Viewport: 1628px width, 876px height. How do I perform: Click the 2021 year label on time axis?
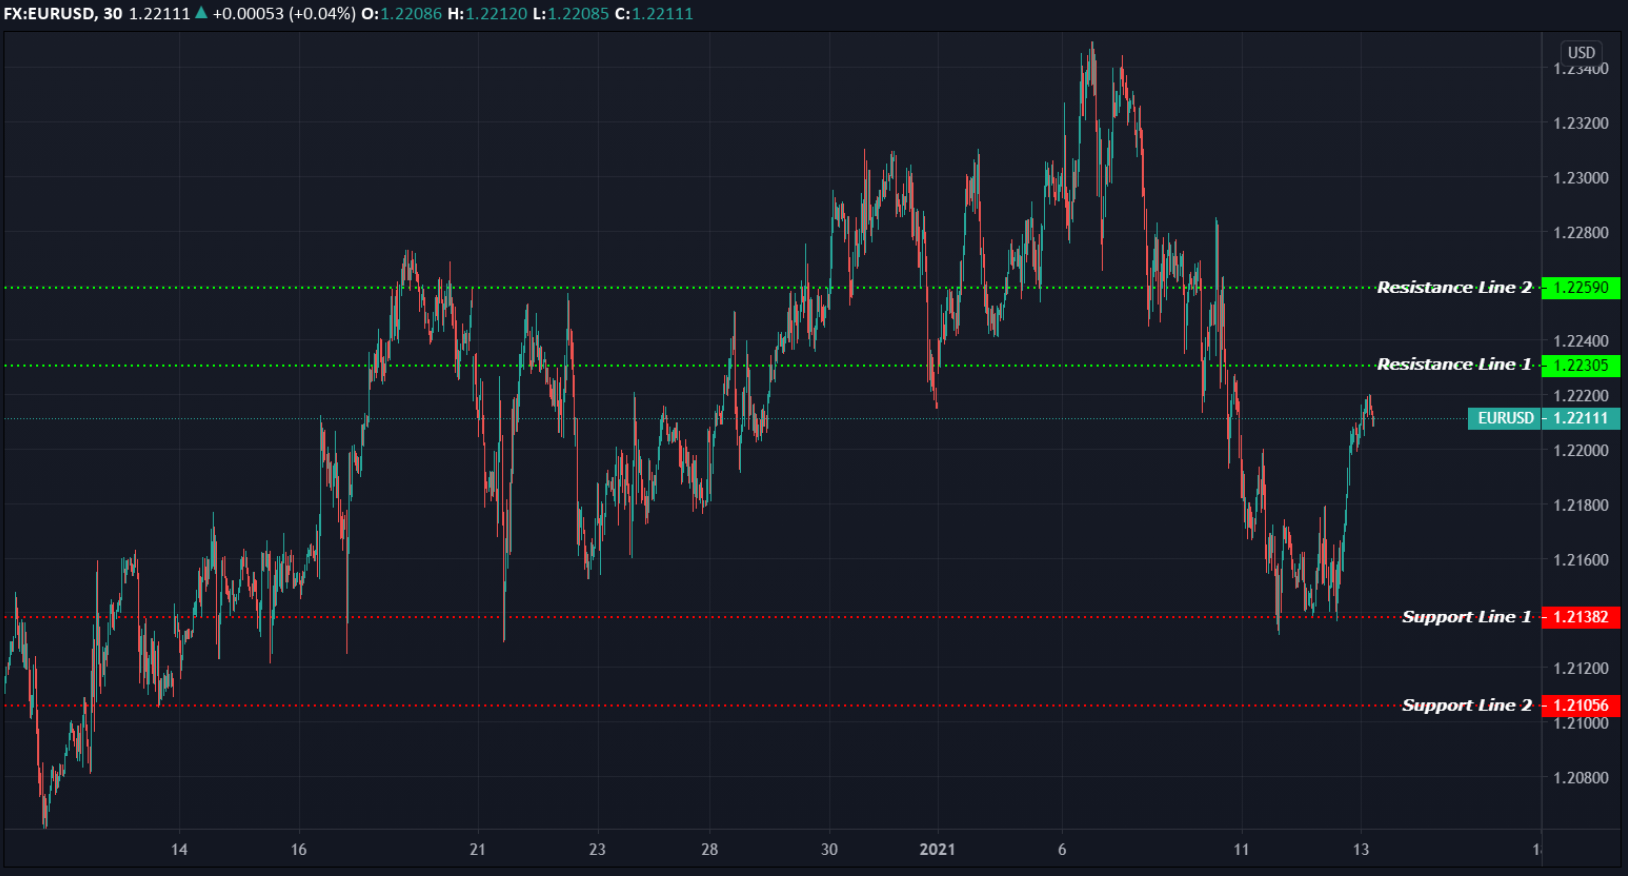pyautogui.click(x=937, y=849)
